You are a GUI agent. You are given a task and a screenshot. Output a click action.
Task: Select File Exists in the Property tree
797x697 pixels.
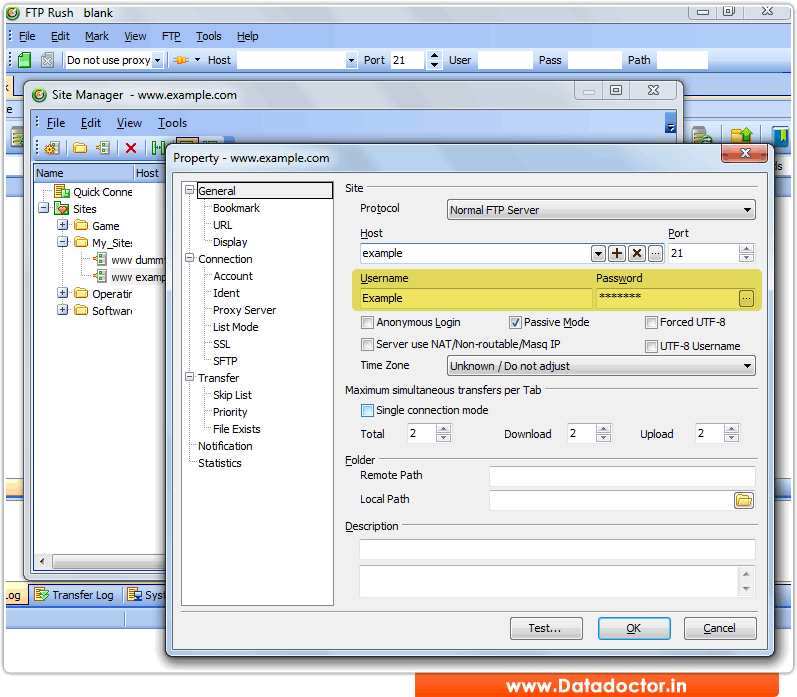point(236,429)
